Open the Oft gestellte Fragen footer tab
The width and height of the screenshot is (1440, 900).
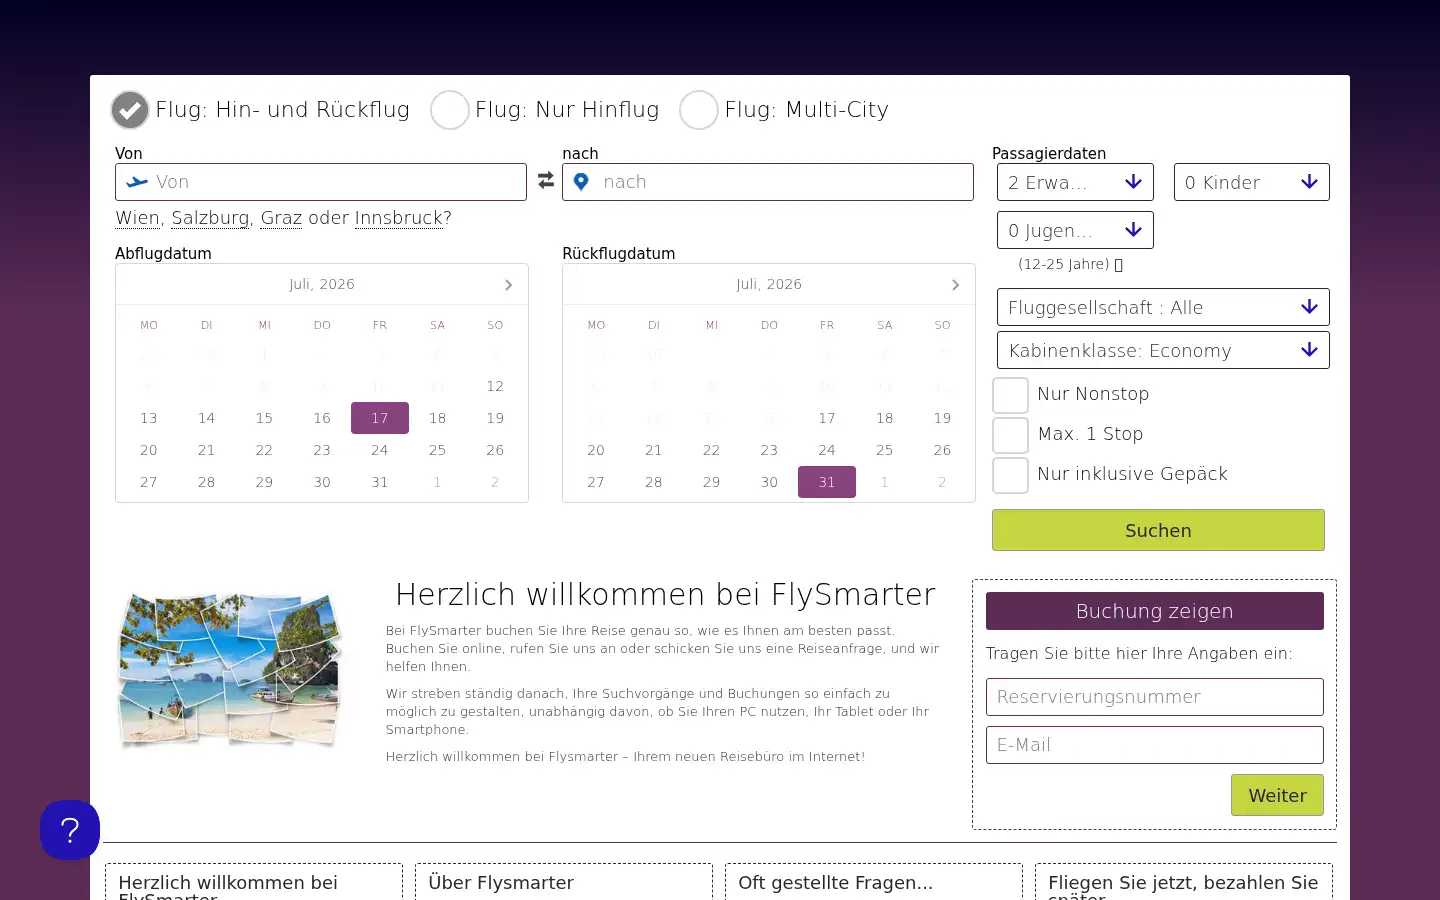(x=874, y=882)
